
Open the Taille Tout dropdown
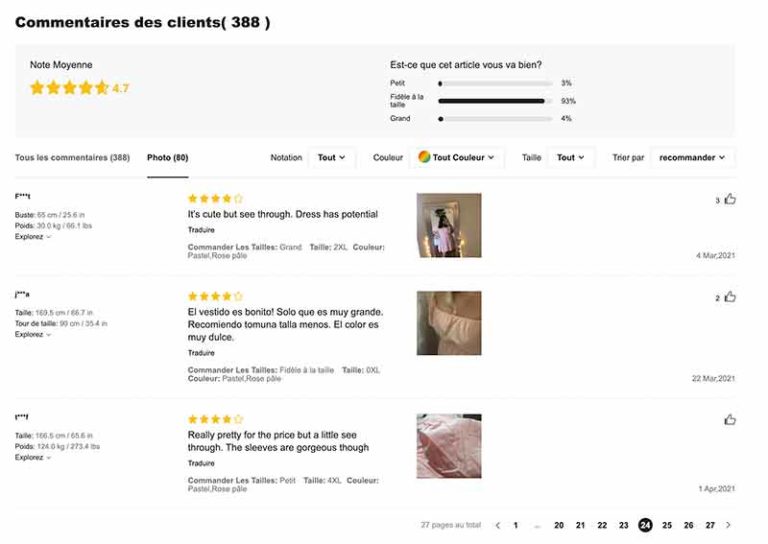coord(571,158)
